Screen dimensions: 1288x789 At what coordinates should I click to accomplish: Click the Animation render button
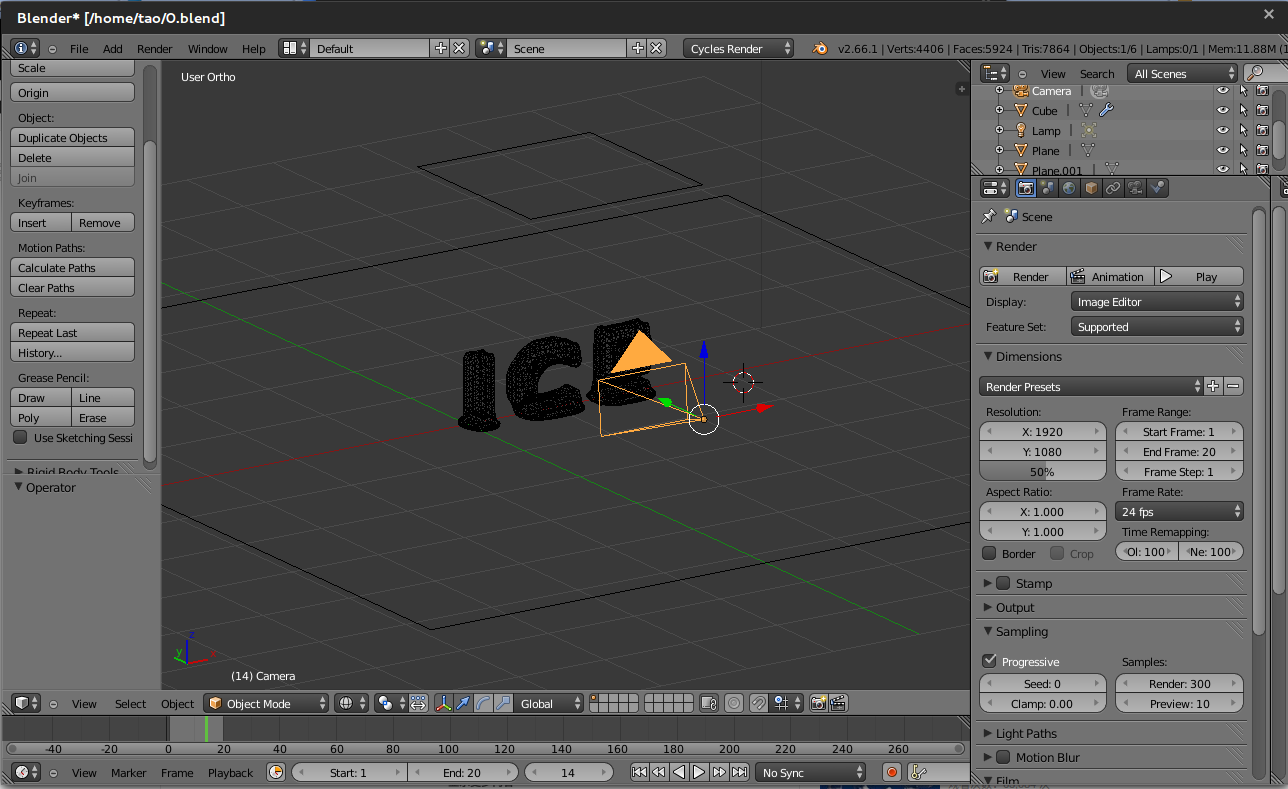tap(1110, 276)
